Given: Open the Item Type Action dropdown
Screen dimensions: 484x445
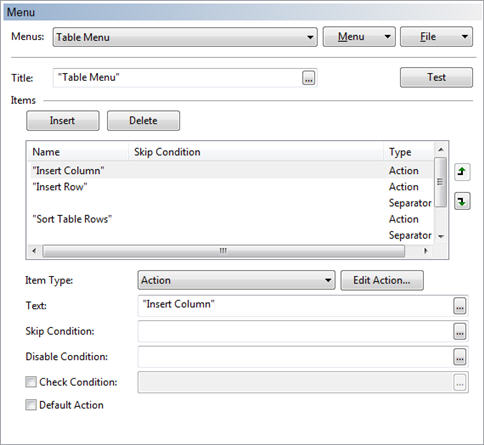Looking at the screenshot, I should (236, 280).
